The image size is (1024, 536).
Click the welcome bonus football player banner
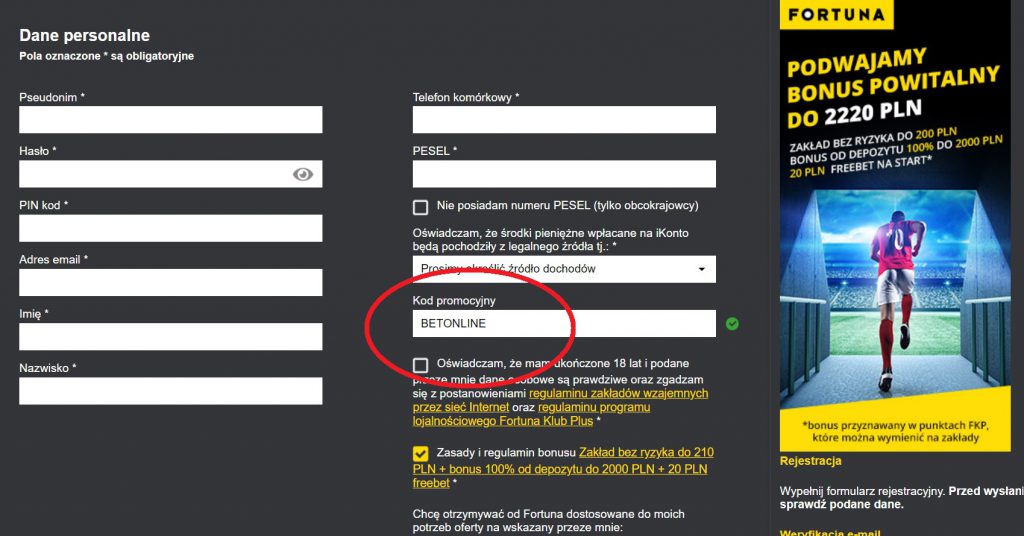(890, 300)
